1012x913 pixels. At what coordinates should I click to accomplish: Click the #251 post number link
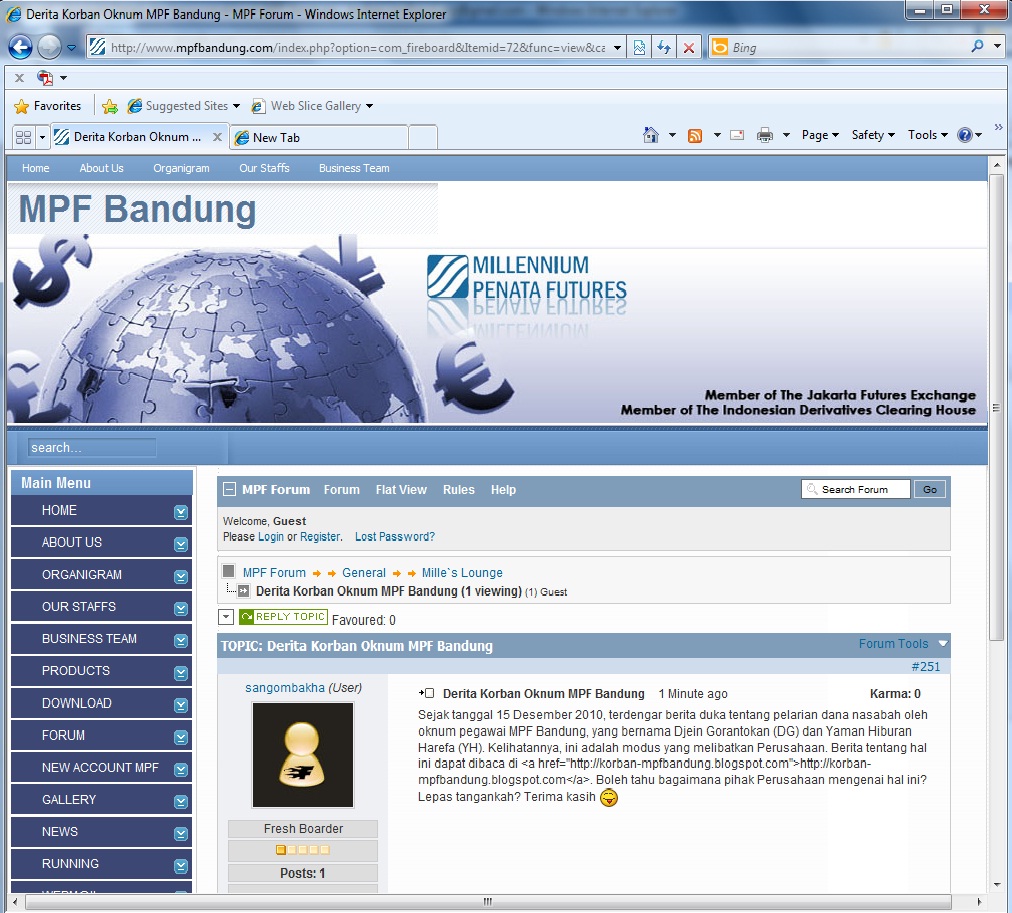(926, 667)
